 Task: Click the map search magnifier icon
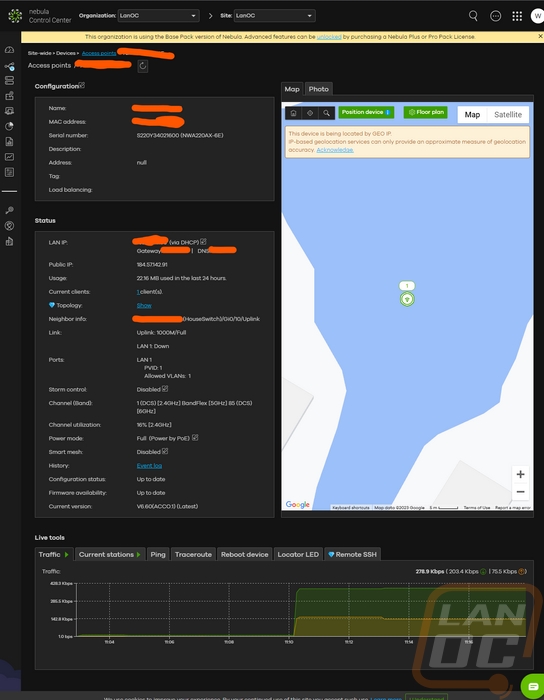[x=327, y=113]
